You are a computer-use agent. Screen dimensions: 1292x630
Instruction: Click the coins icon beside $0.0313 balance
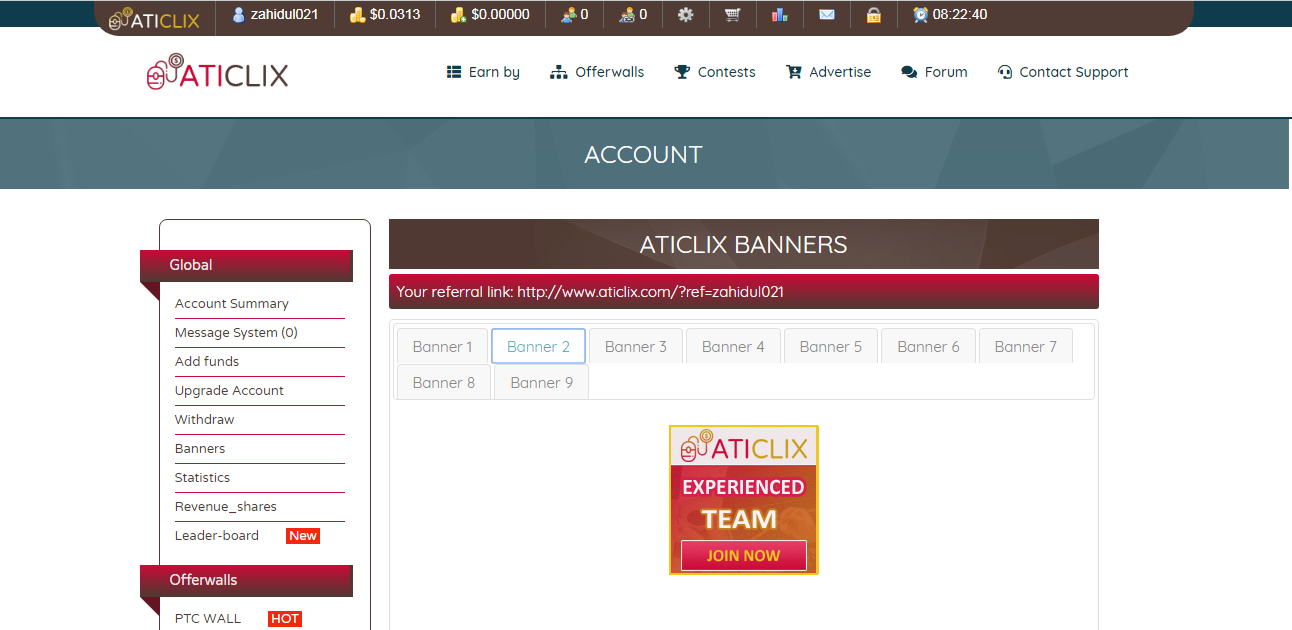(358, 15)
